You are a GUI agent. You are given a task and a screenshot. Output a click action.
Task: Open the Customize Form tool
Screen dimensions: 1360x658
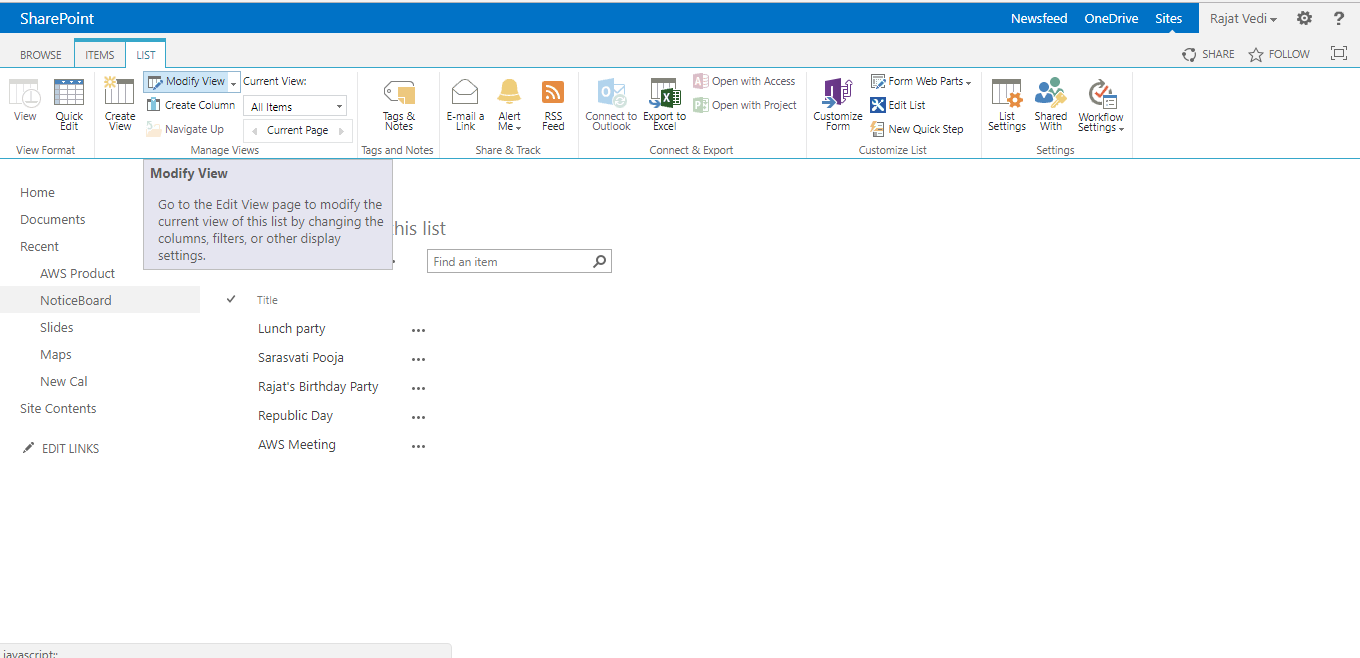tap(836, 104)
